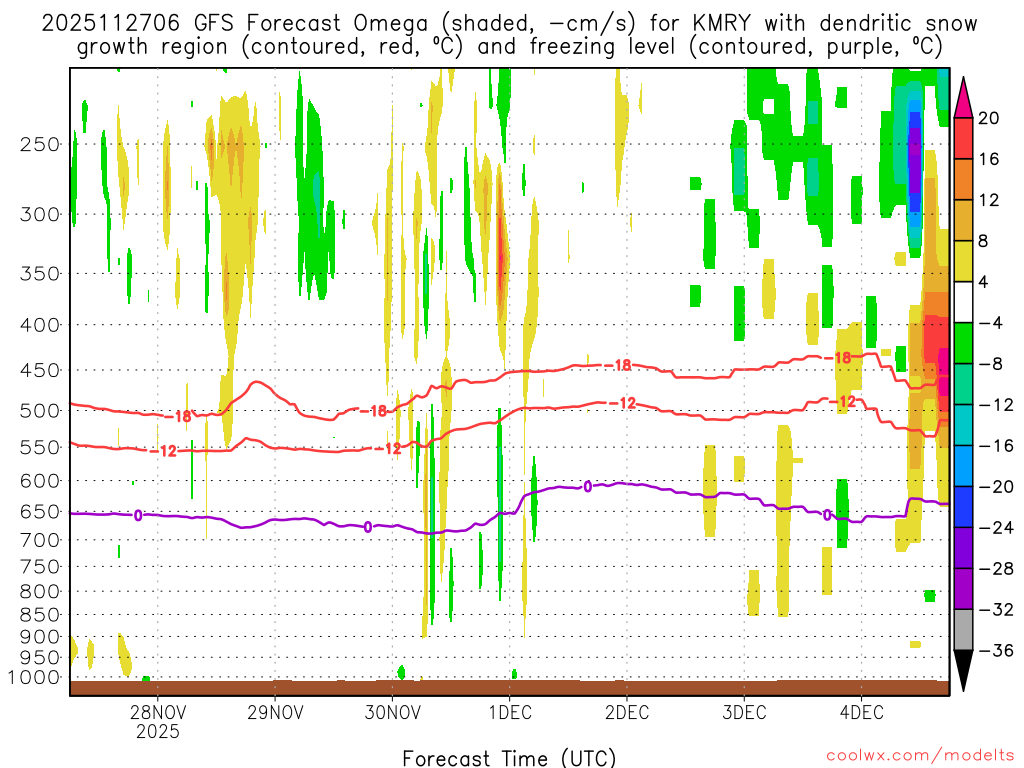Click the 28NOV date label on the time axis
Viewport: 1024px width, 768px height.
158,713
